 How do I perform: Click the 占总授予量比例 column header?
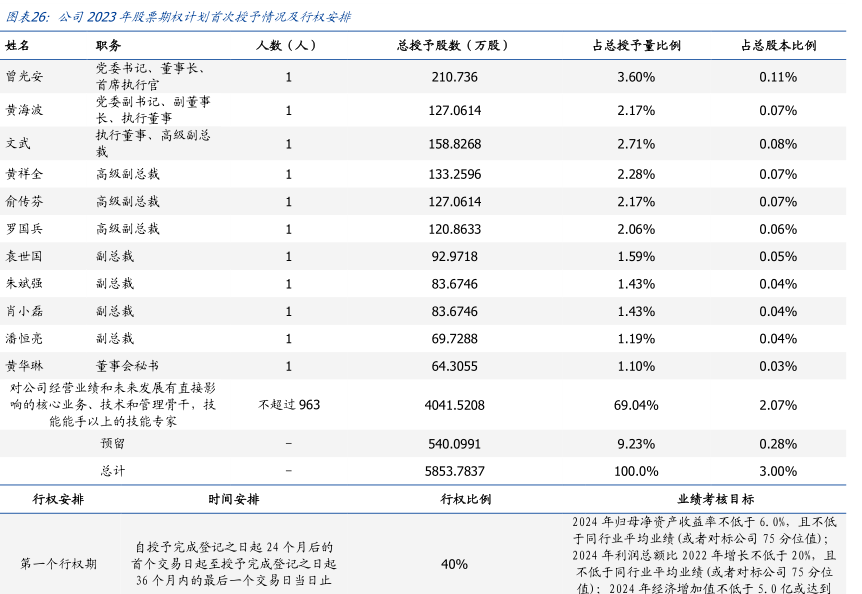pyautogui.click(x=636, y=46)
